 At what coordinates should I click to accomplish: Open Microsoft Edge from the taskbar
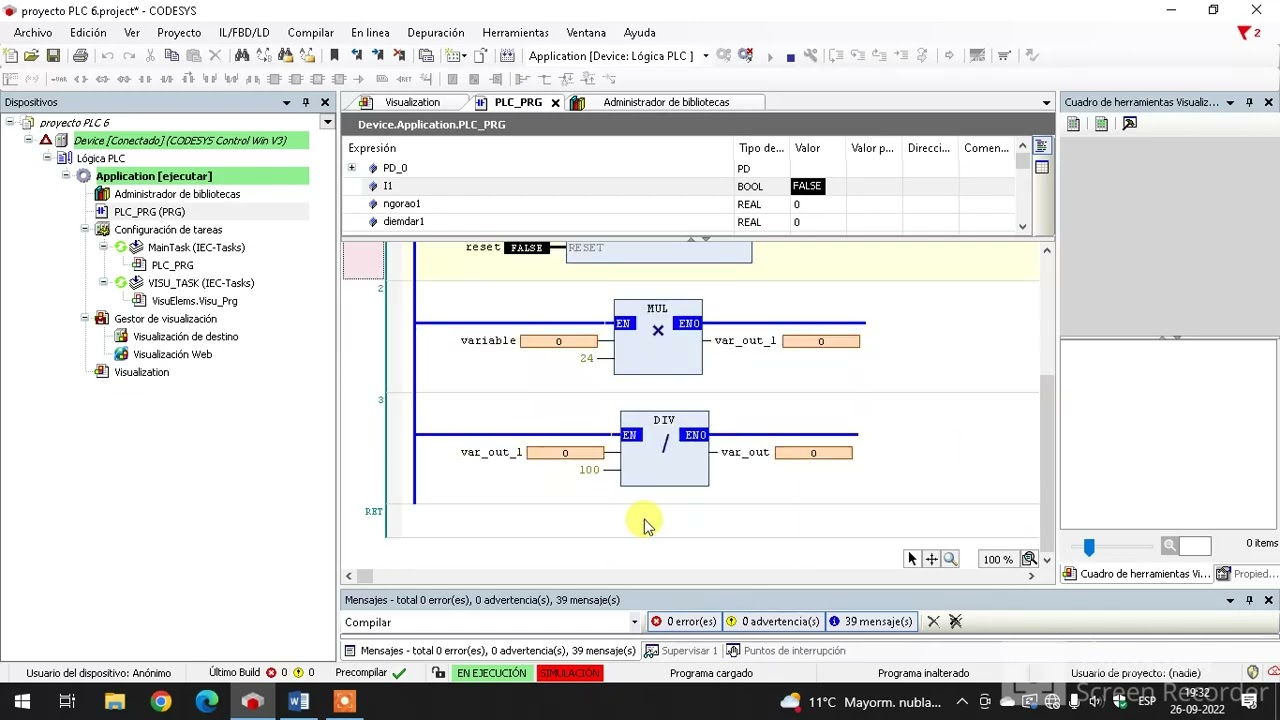coord(206,701)
